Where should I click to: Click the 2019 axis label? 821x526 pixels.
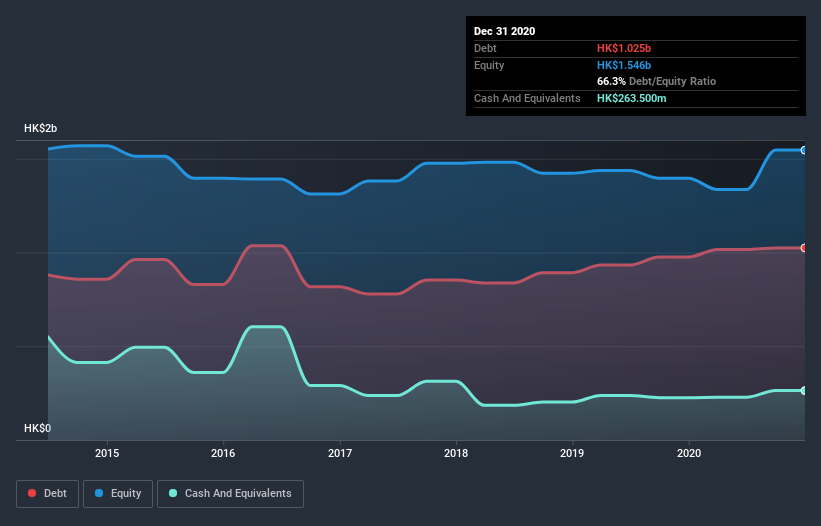572,453
